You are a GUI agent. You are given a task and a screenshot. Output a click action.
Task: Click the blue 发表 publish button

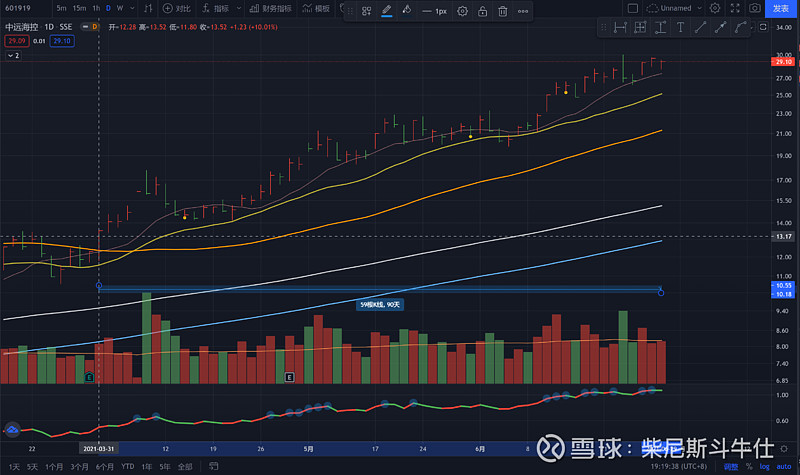click(x=781, y=8)
